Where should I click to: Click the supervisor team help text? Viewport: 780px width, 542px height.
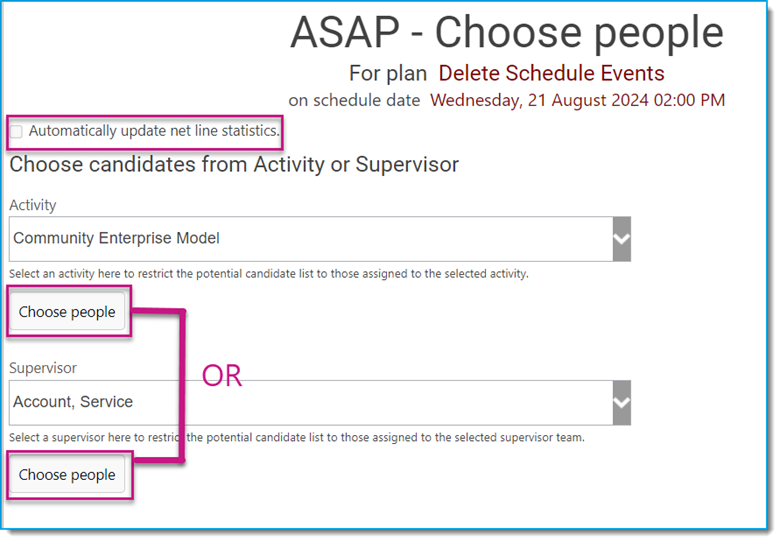point(296,438)
